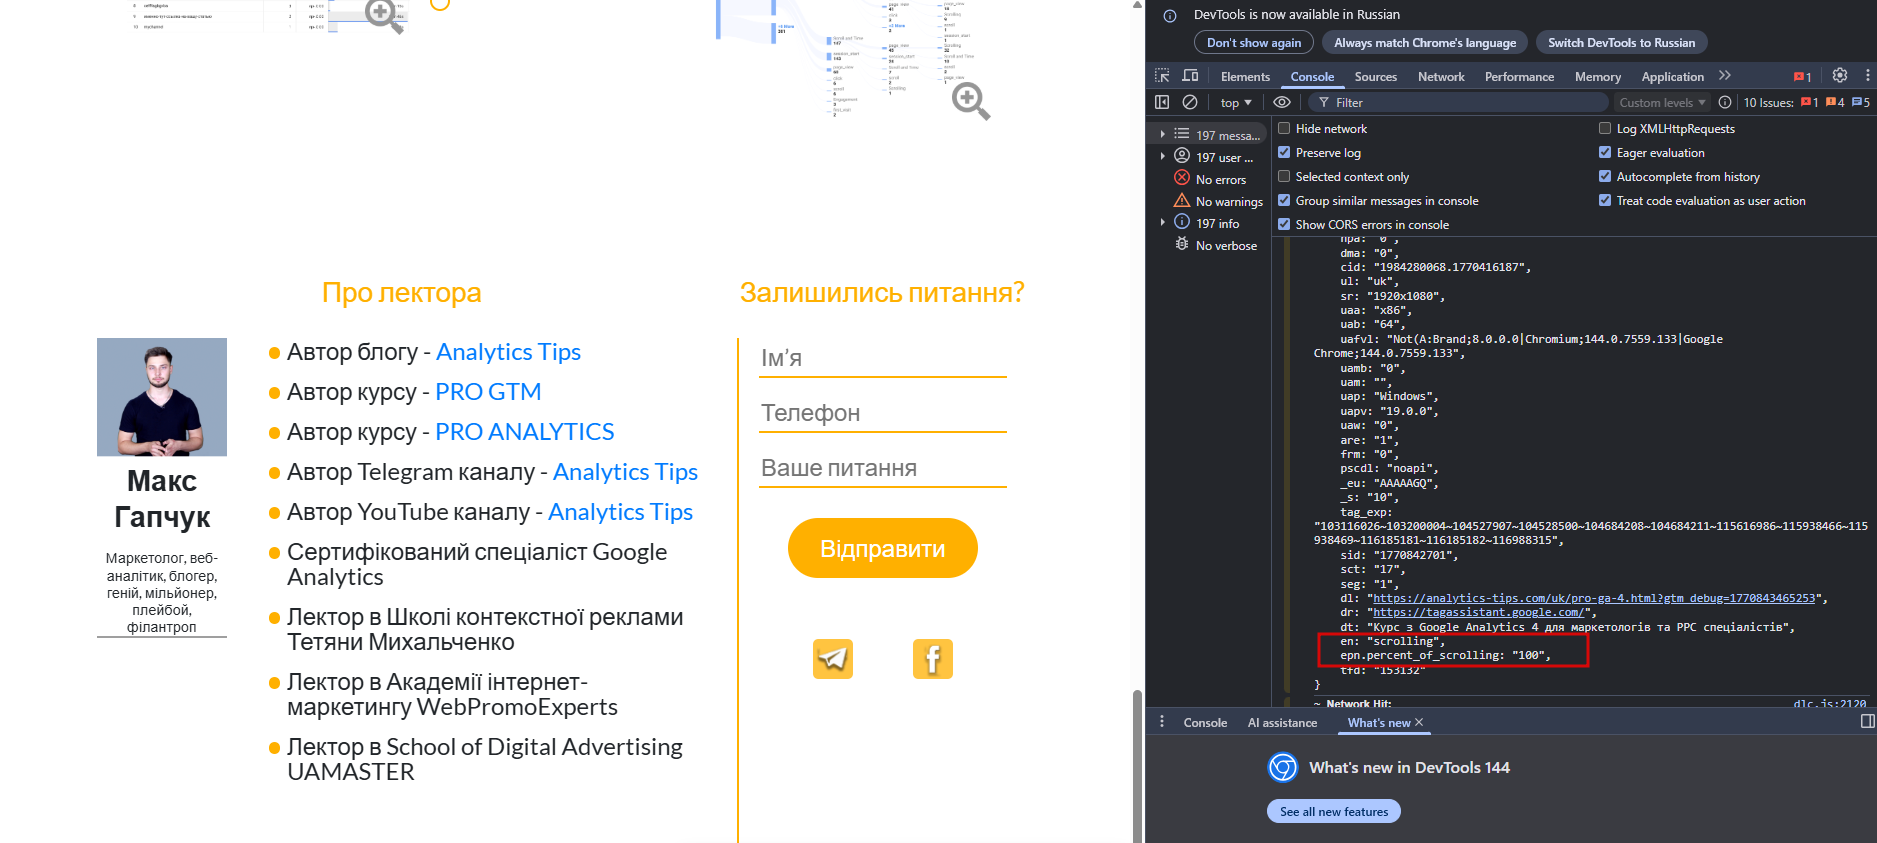Toggle Show CORS errors in console
This screenshot has width=1877, height=843.
point(1284,224)
